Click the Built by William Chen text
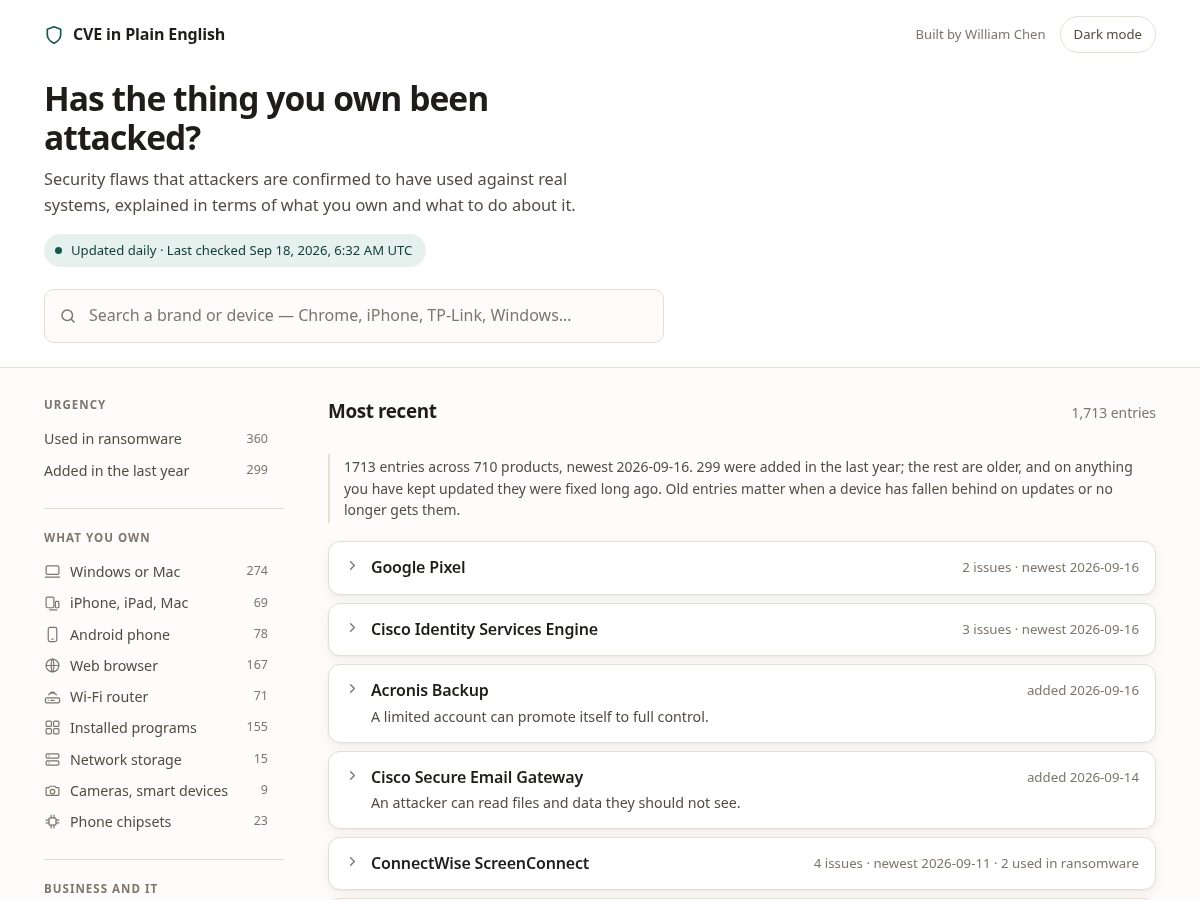The width and height of the screenshot is (1200, 900). coord(980,35)
